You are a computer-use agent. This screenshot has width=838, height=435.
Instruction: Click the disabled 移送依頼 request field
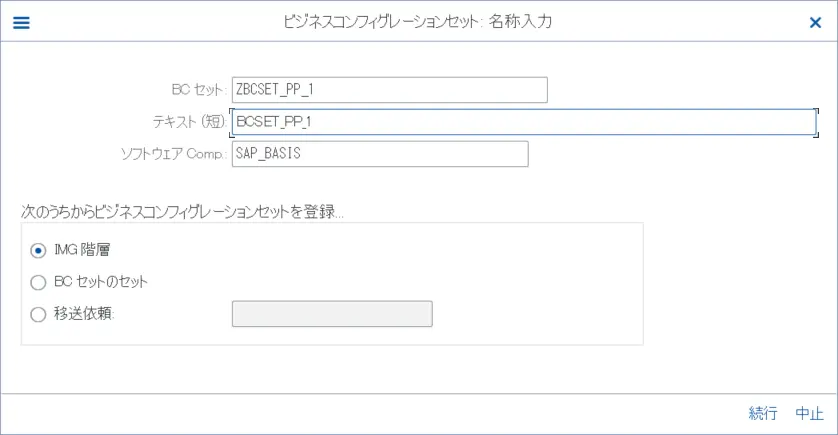pos(332,314)
